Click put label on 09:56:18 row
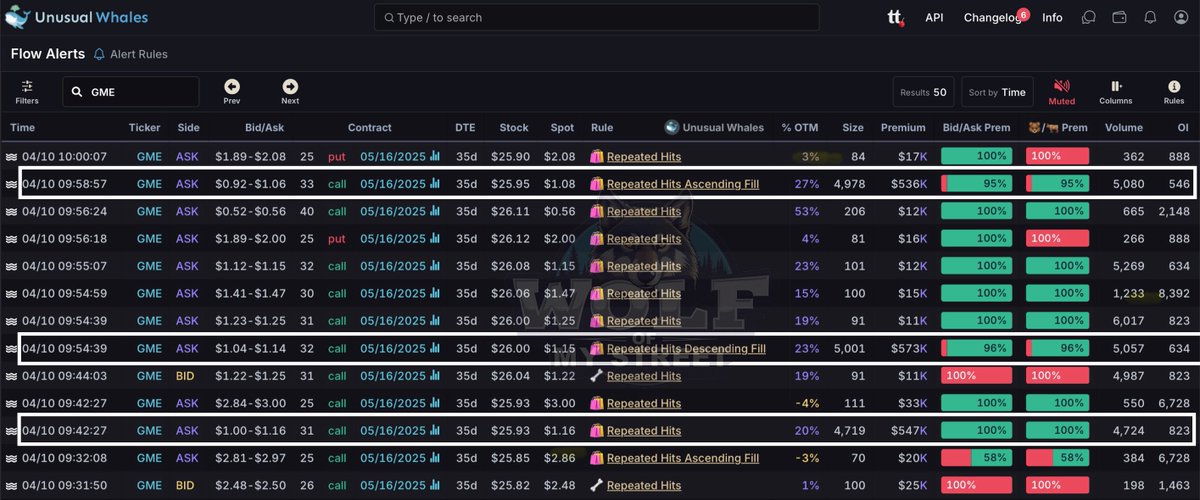Image resolution: width=1200 pixels, height=500 pixels. pyautogui.click(x=338, y=239)
